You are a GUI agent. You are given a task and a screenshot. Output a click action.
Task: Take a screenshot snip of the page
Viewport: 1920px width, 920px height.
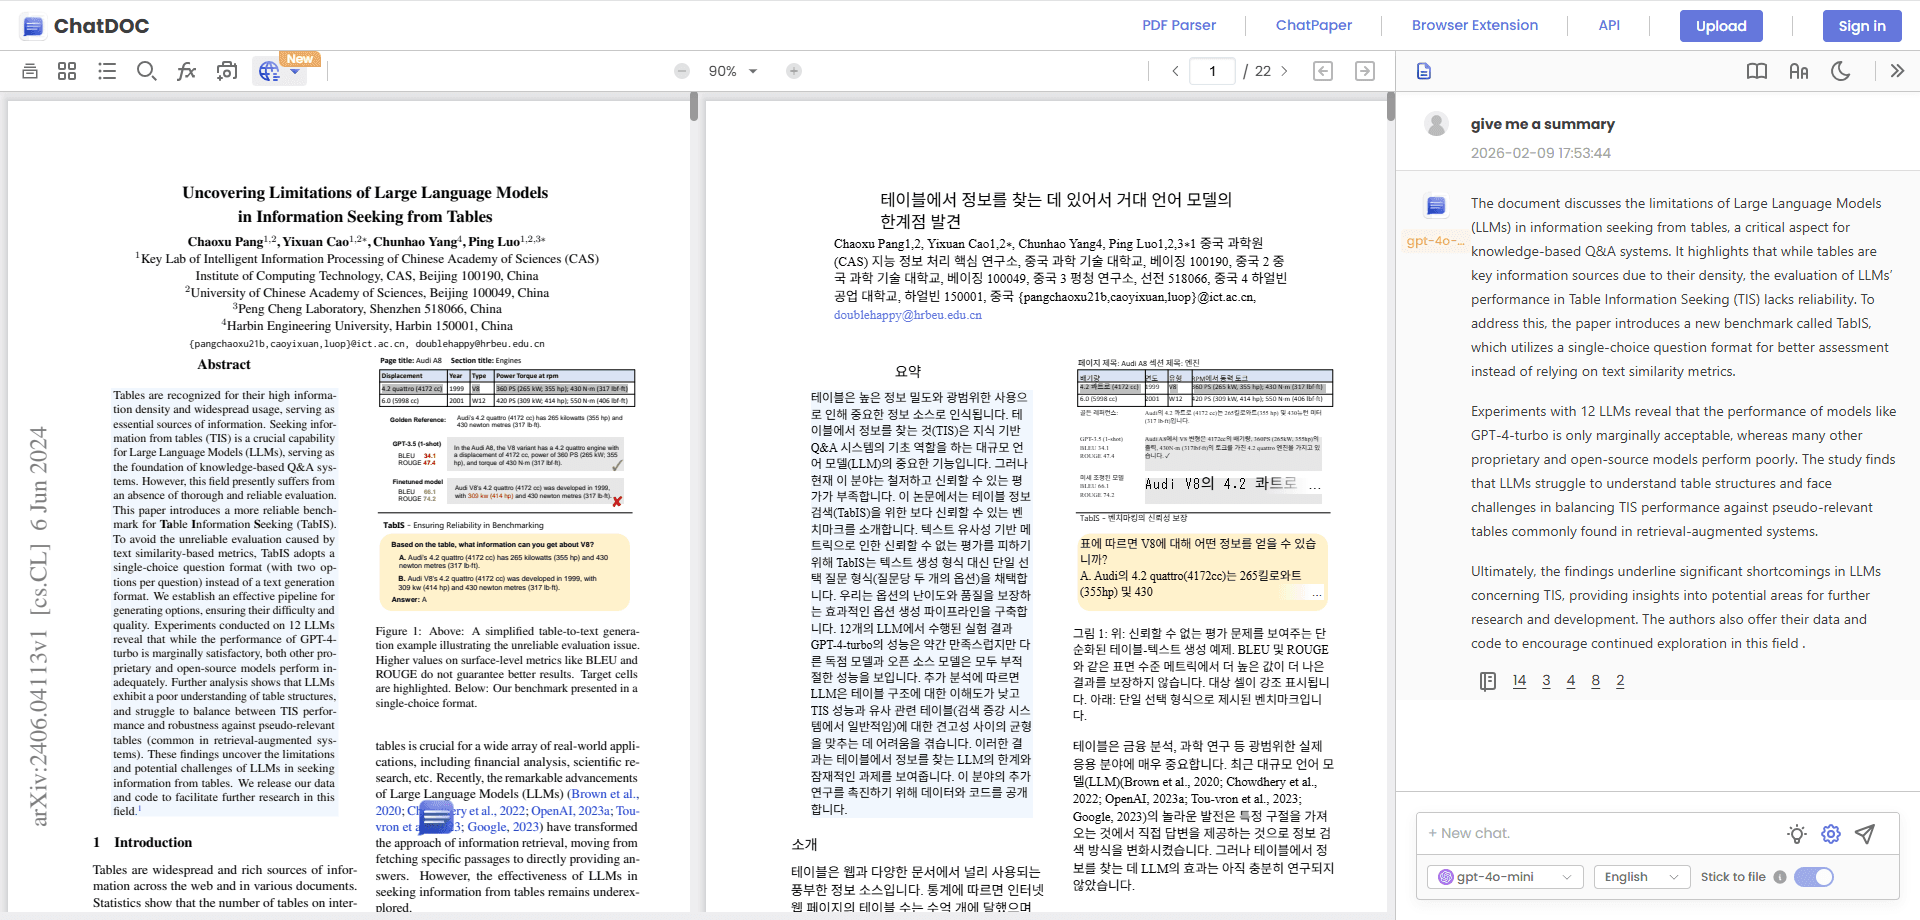point(226,71)
